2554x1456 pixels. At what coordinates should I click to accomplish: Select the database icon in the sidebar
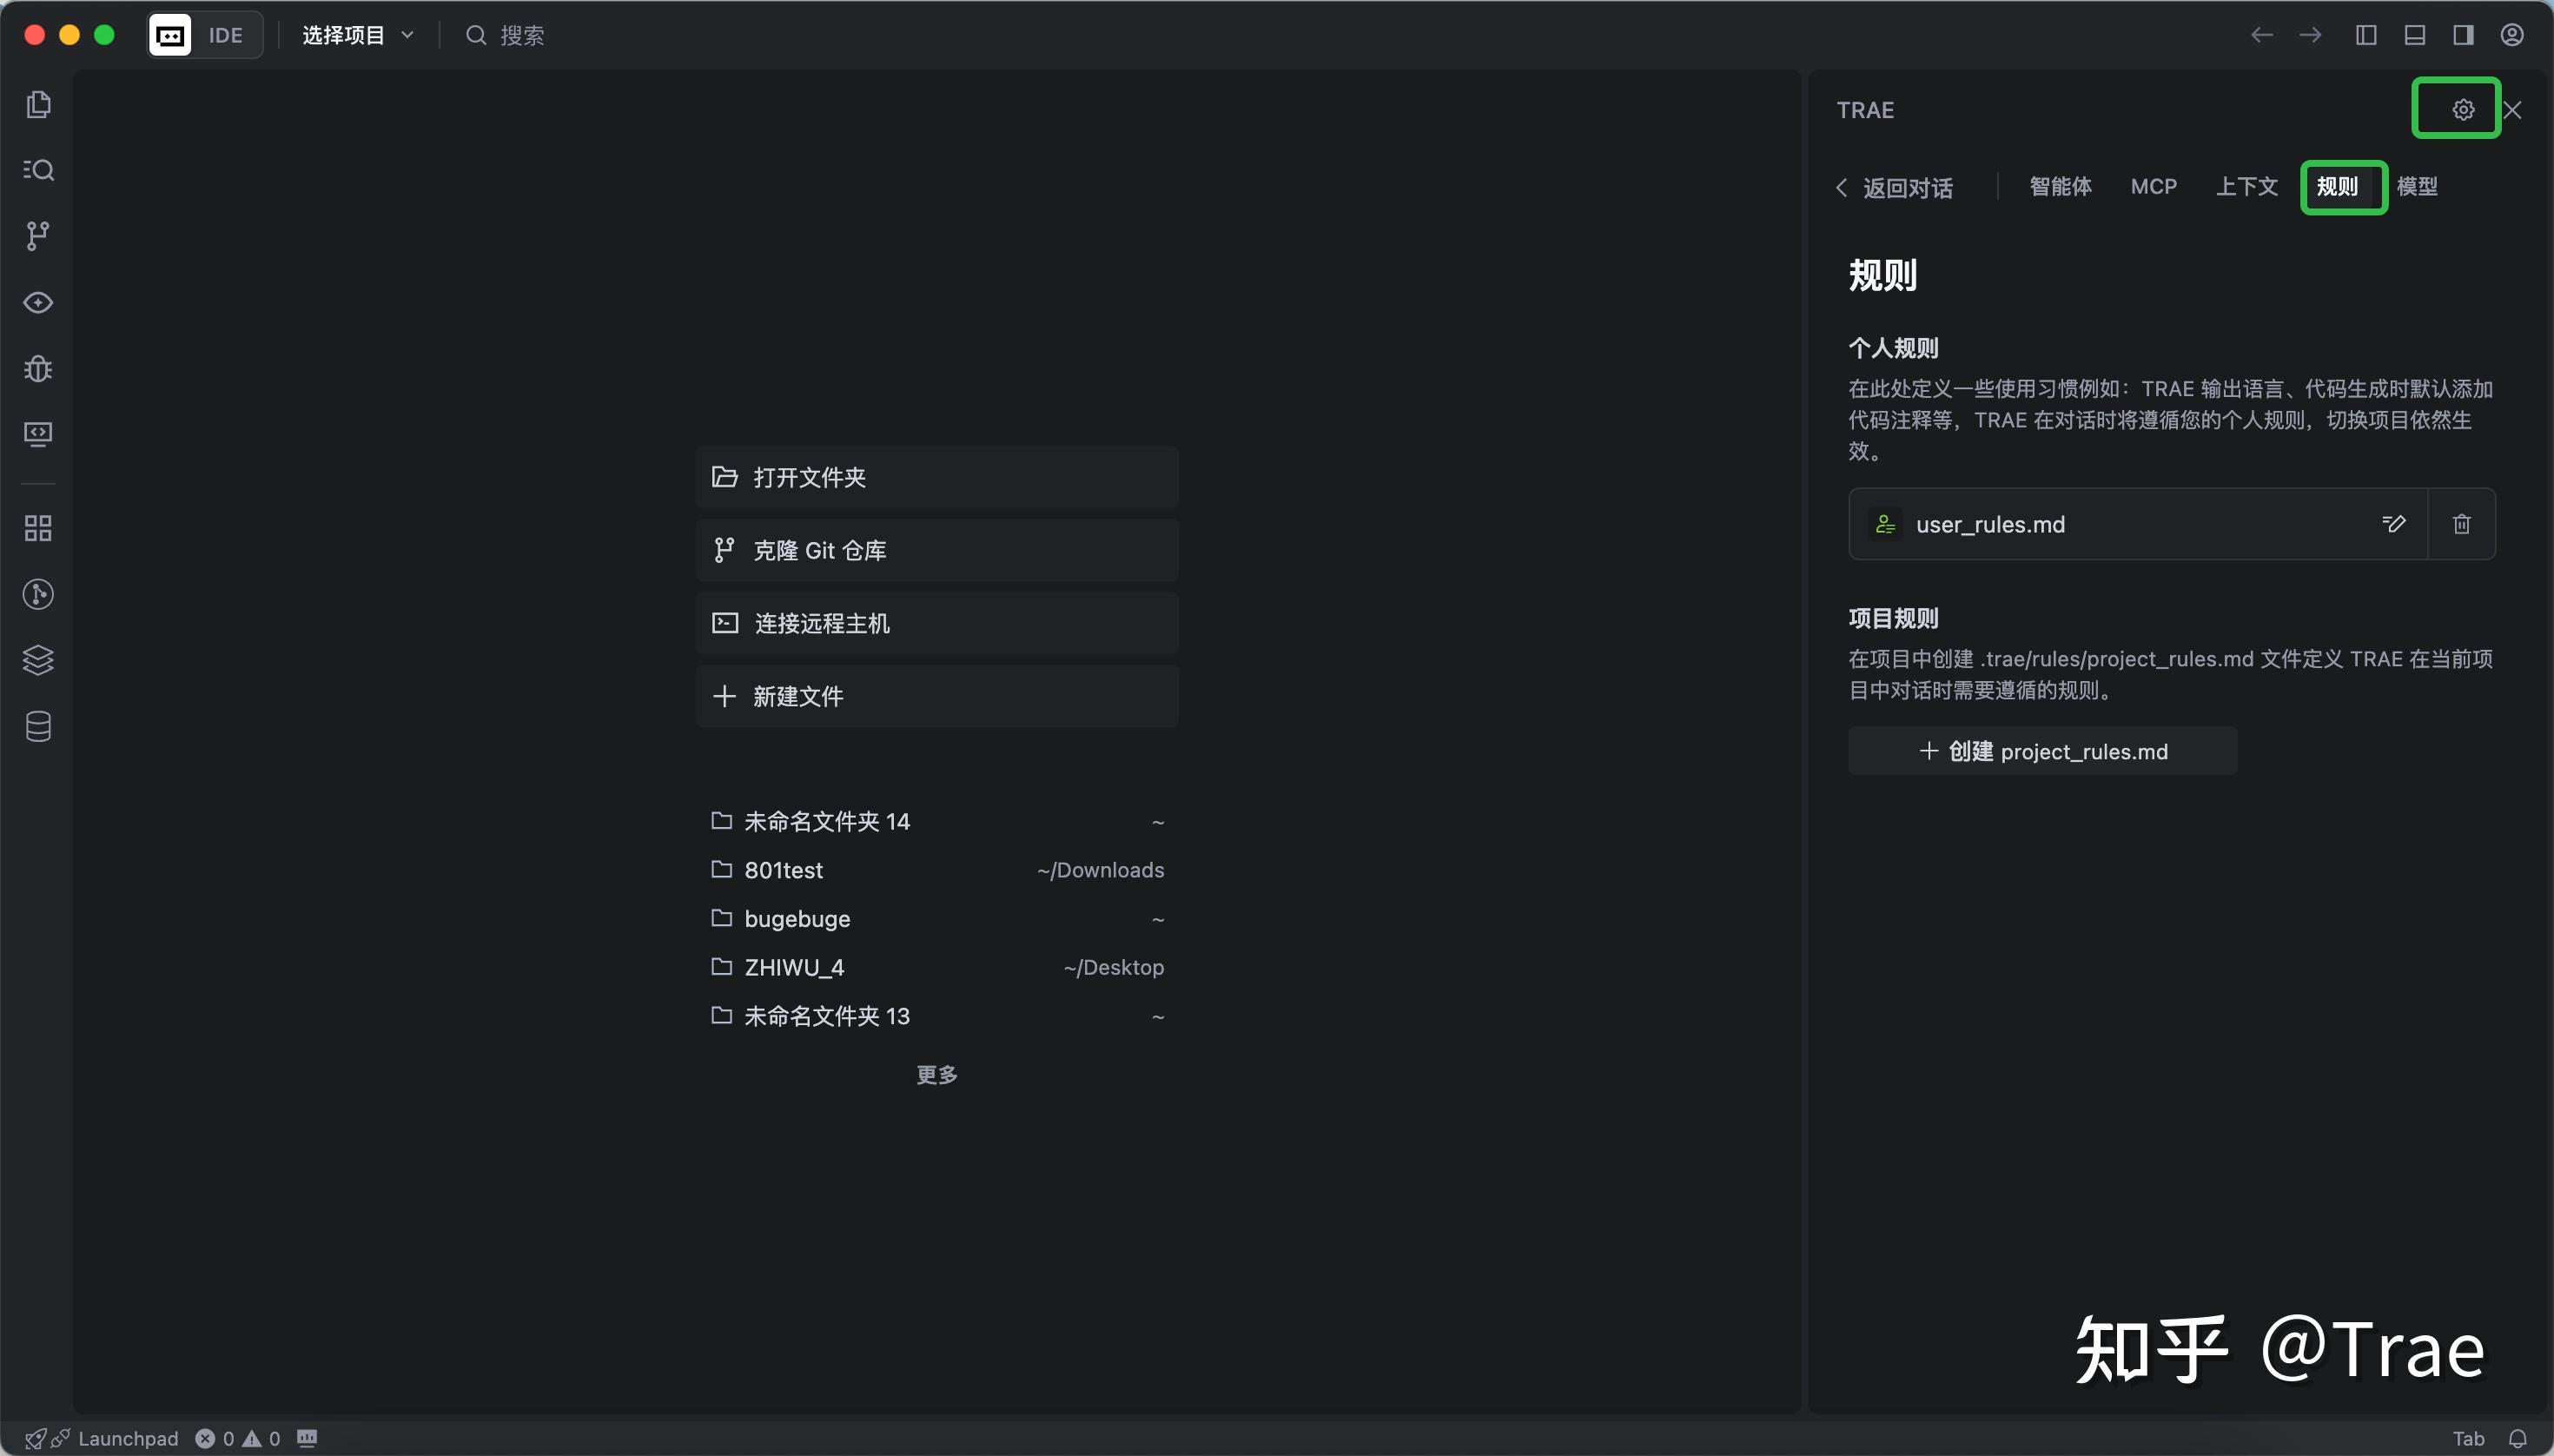point(37,726)
